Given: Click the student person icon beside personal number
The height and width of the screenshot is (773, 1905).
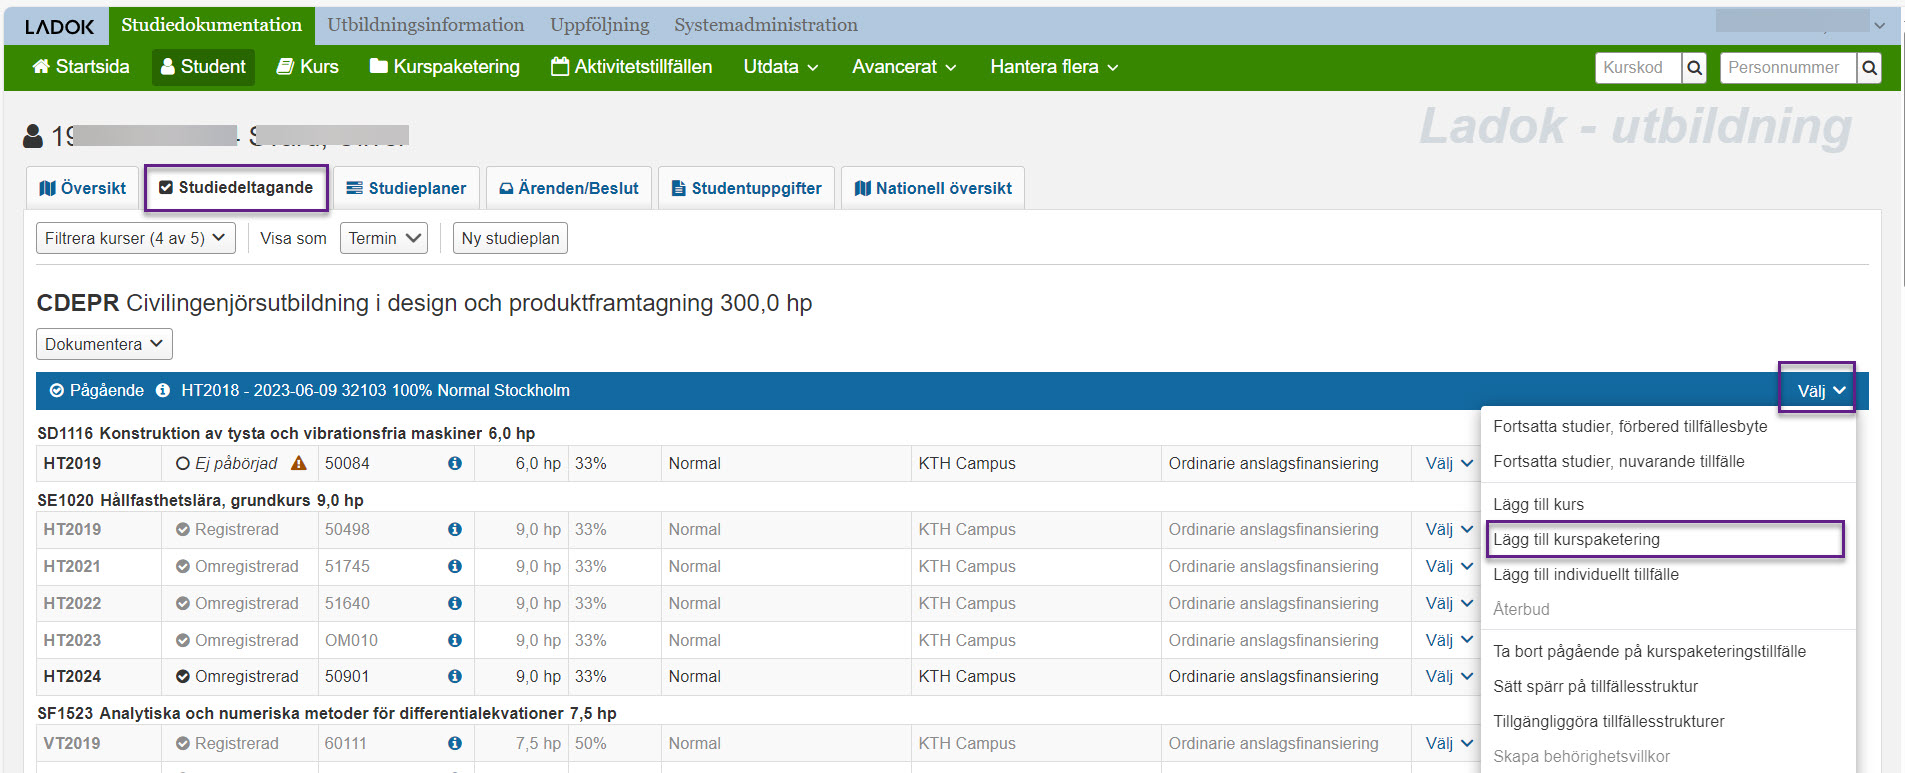Looking at the screenshot, I should coord(33,136).
